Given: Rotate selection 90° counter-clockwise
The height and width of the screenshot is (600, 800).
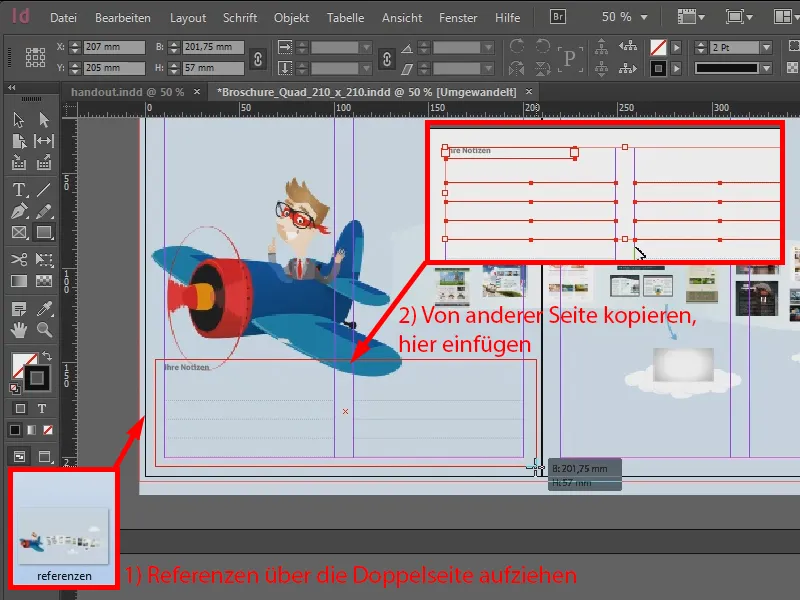Looking at the screenshot, I should (542, 46).
